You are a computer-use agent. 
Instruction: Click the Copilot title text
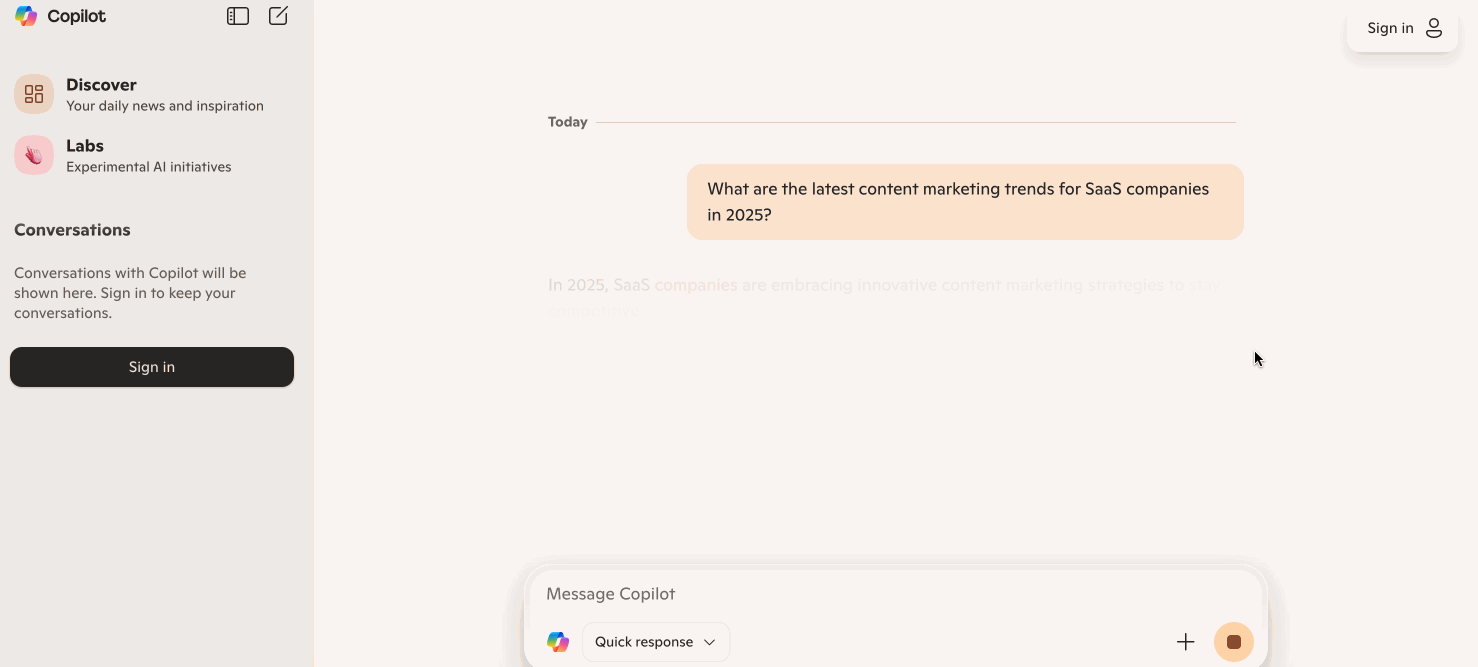(76, 16)
